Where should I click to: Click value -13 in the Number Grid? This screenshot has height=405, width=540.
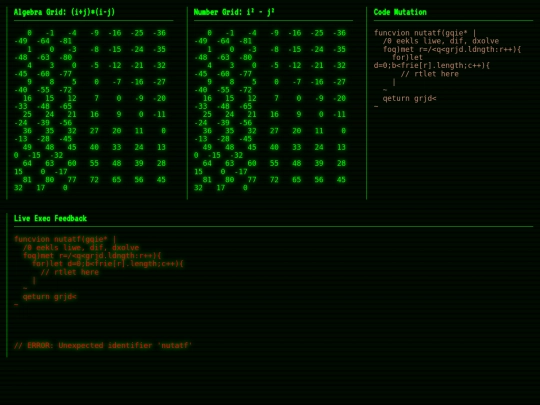coord(201,139)
